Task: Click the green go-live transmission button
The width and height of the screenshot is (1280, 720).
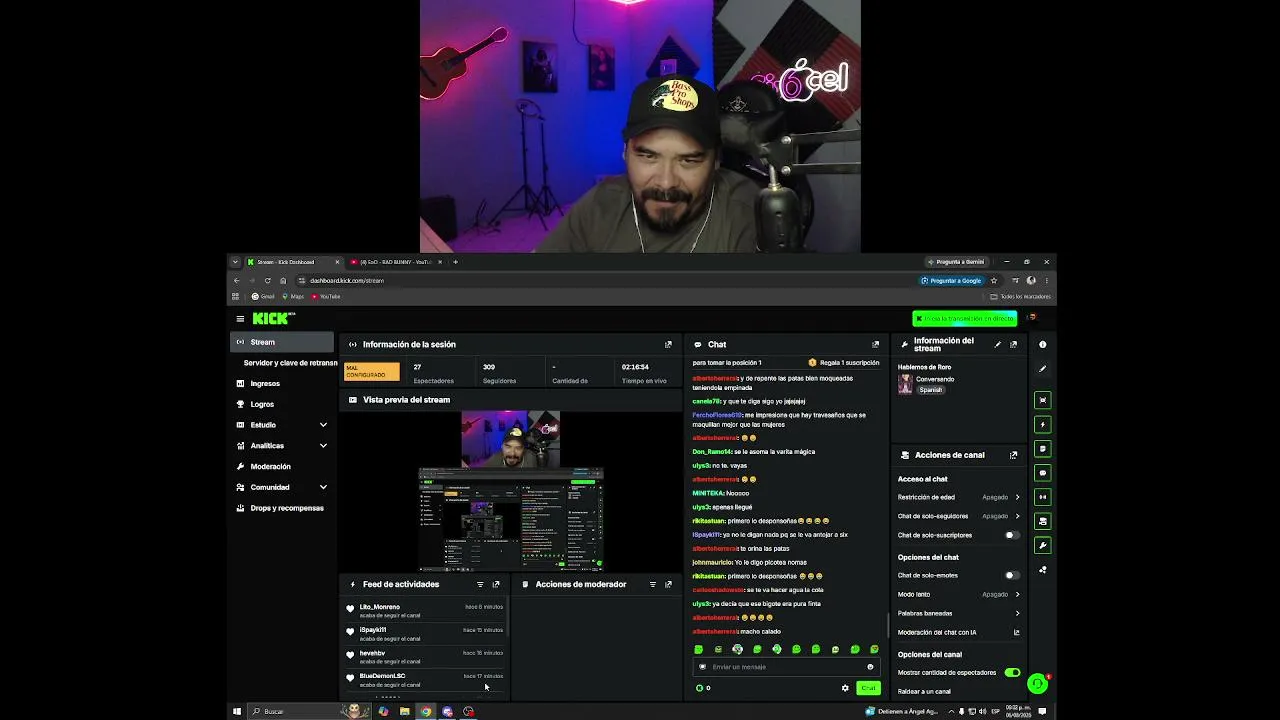Action: (x=964, y=319)
